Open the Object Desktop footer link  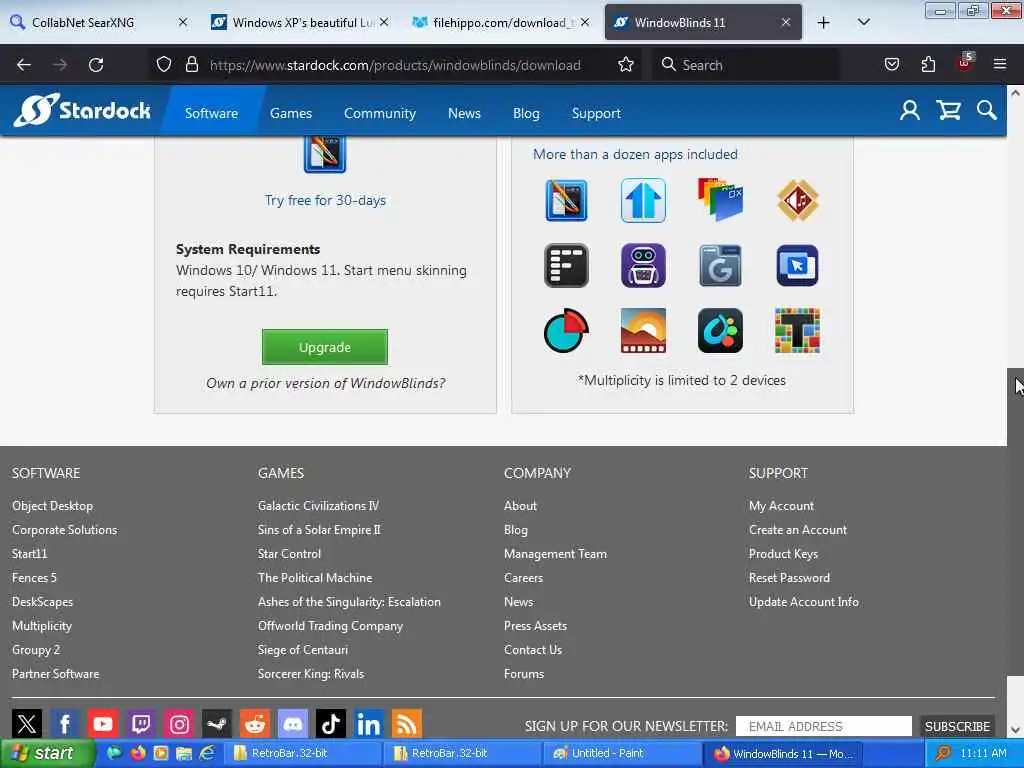(x=52, y=505)
